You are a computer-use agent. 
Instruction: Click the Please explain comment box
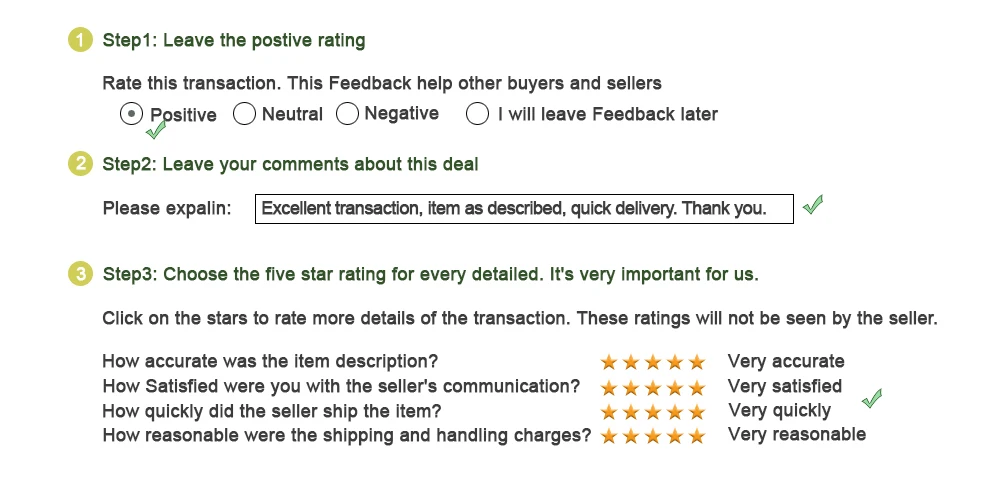[x=524, y=209]
